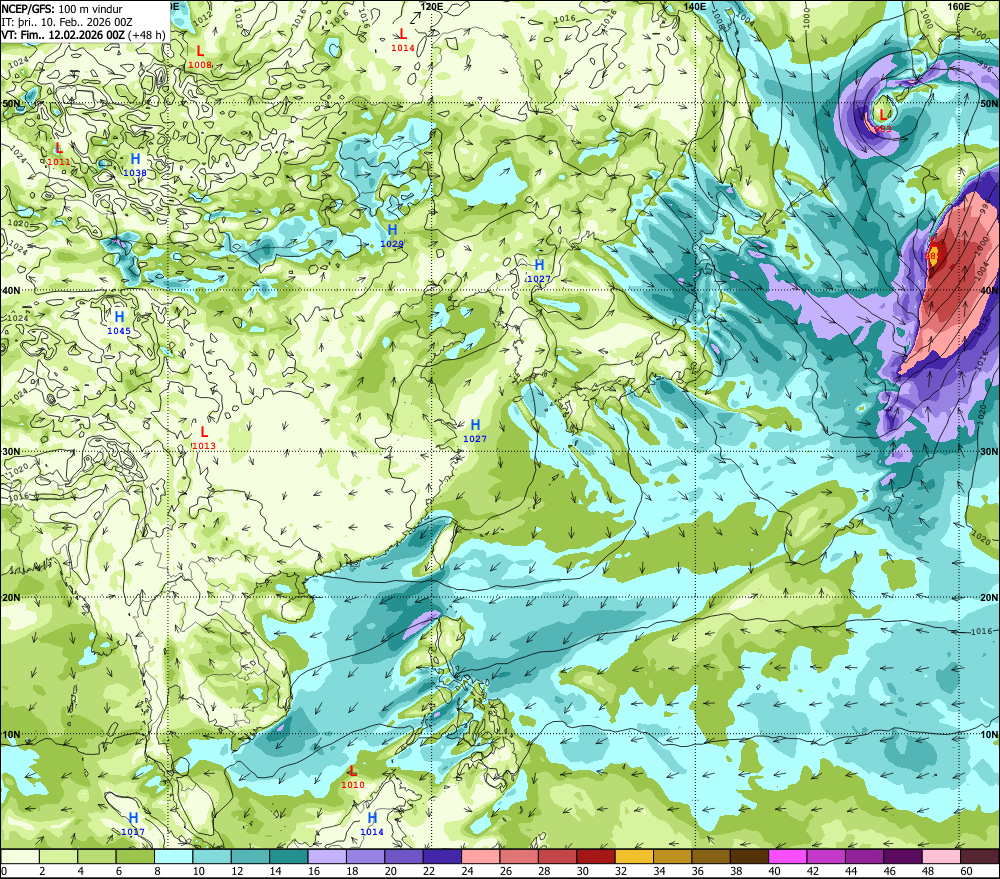This screenshot has height=879, width=1000.
Task: Click the 'NCEP/GFS: 100 m vindur' title text
Action: pyautogui.click(x=62, y=9)
